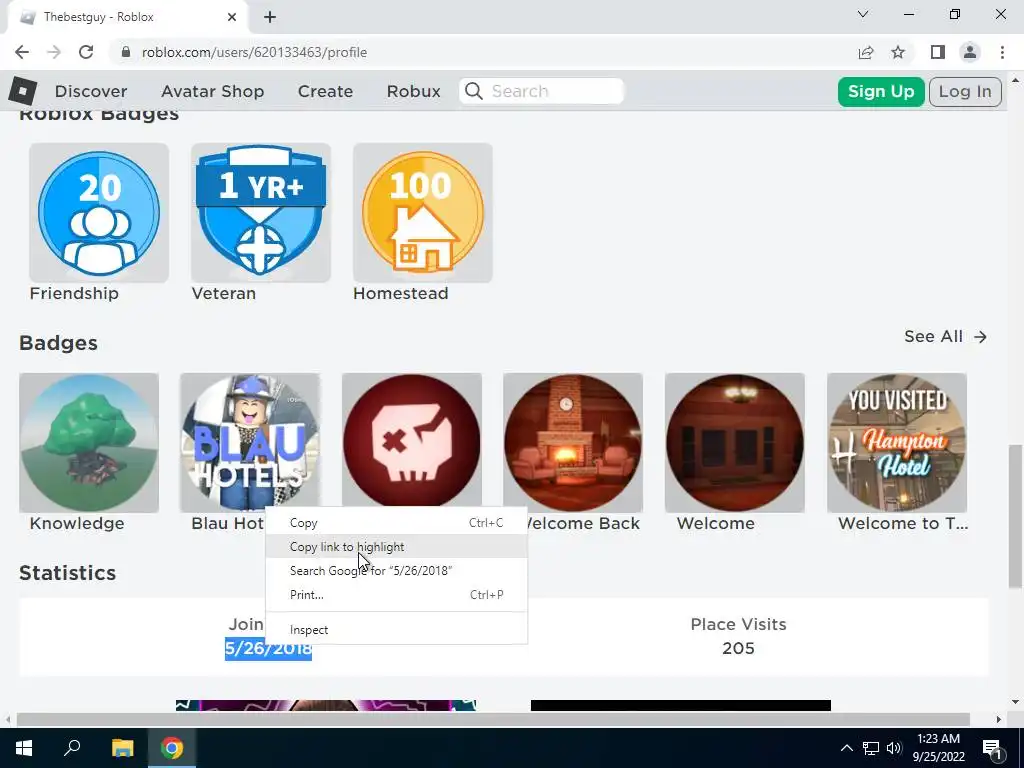Click the Log In button
The height and width of the screenshot is (768, 1024).
965,91
